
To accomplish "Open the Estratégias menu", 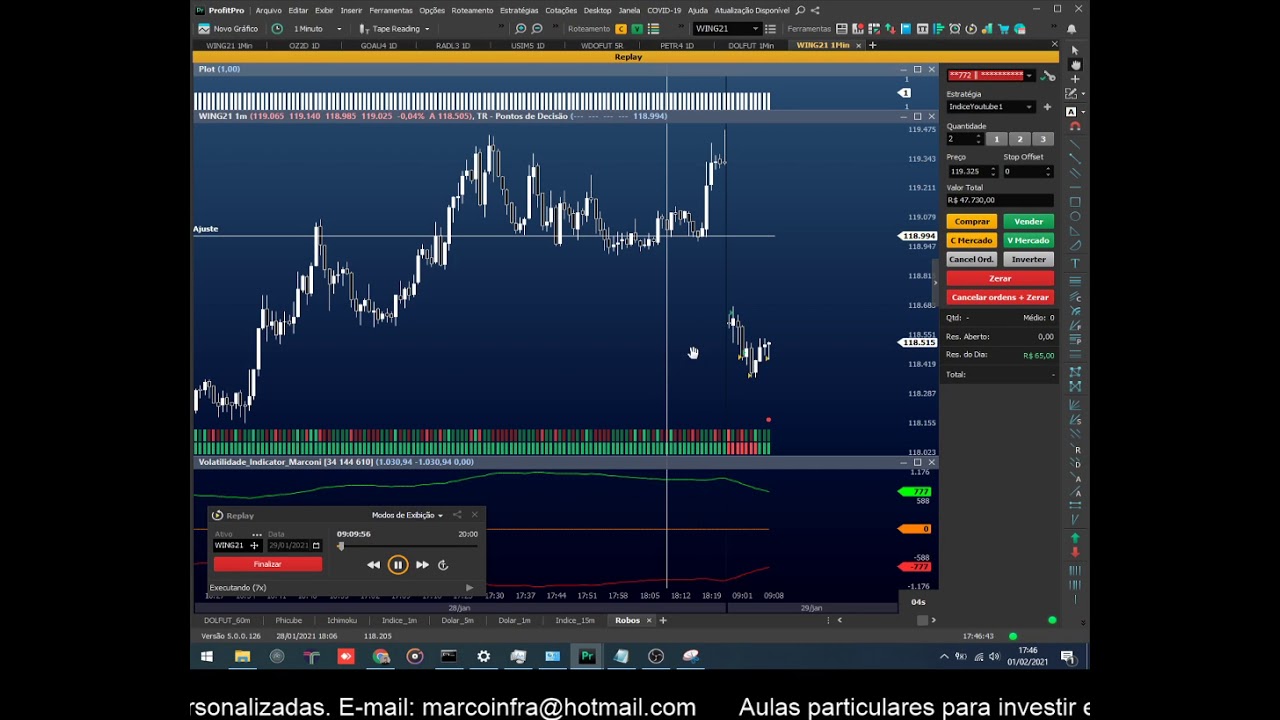I will 519,10.
